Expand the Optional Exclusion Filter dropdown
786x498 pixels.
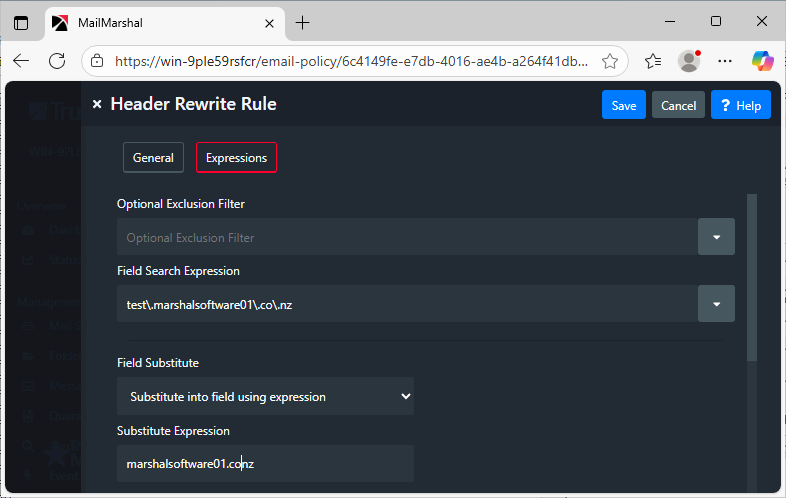pyautogui.click(x=716, y=237)
